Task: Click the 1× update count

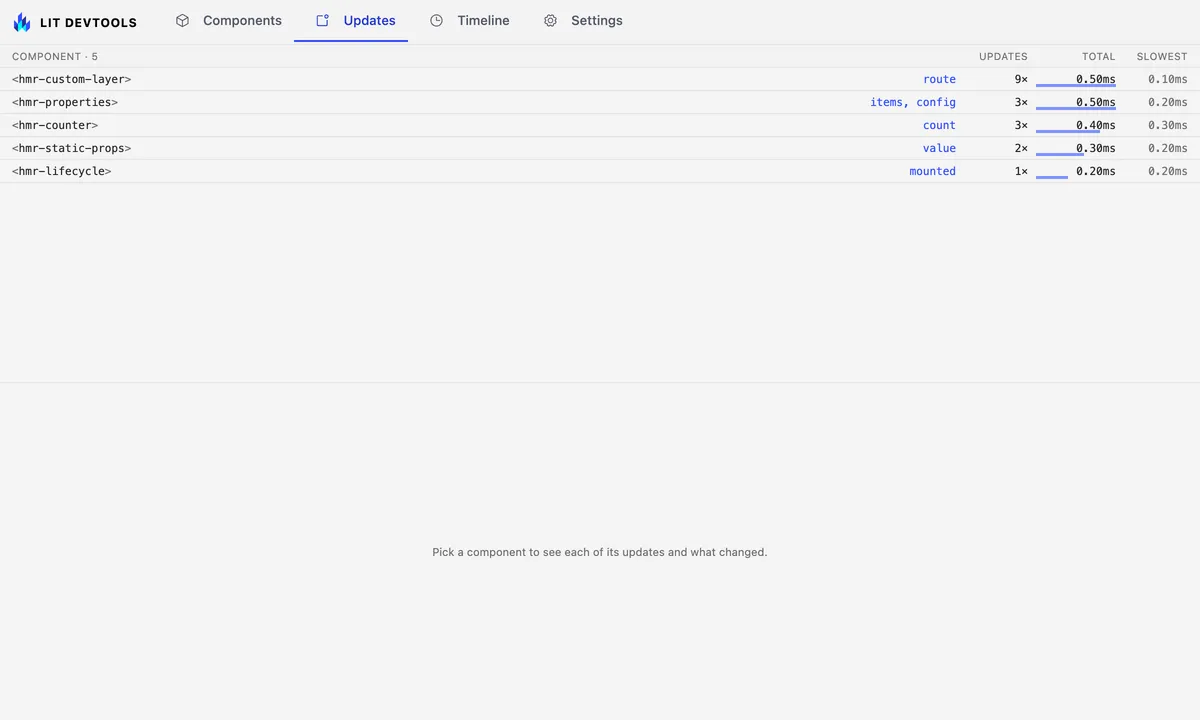Action: (1021, 171)
